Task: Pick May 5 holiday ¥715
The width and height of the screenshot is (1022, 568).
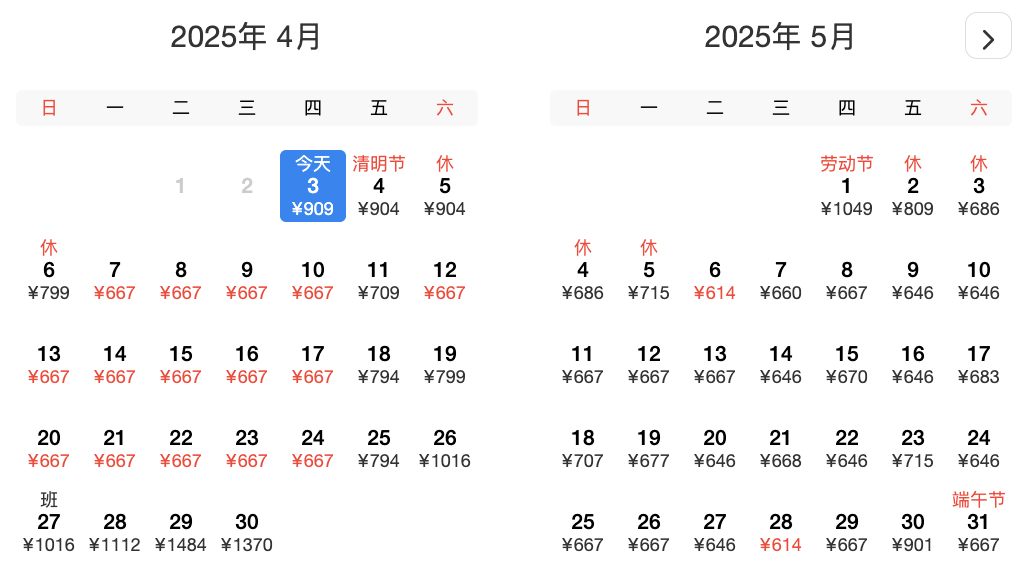Action: point(649,270)
